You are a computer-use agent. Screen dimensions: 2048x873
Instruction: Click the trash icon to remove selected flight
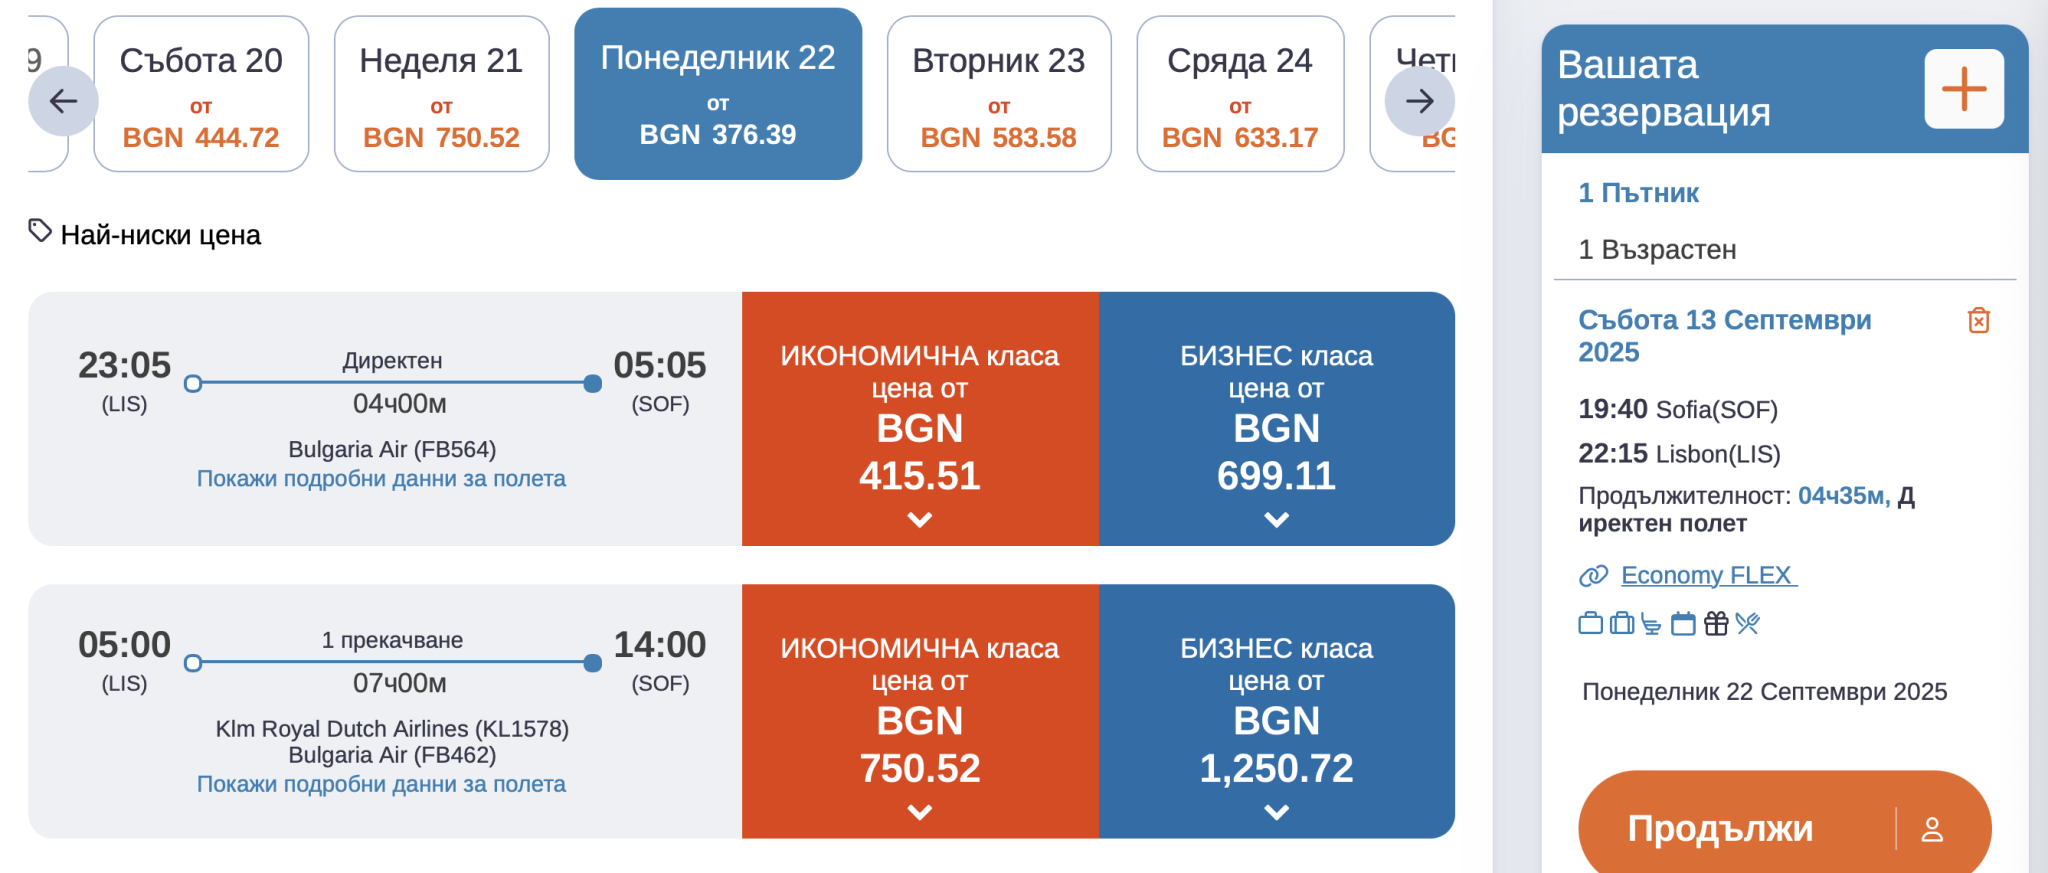click(1978, 320)
